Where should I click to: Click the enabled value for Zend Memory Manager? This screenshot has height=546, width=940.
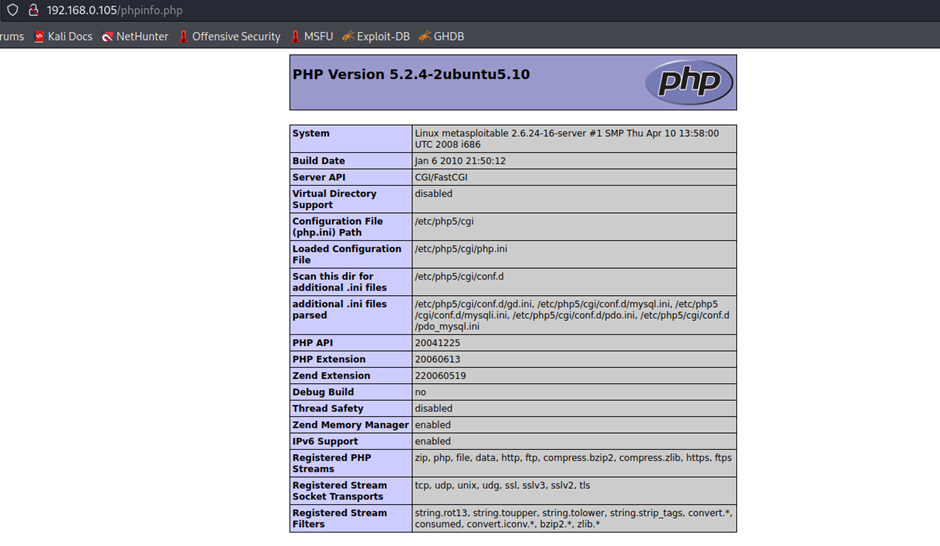[433, 424]
